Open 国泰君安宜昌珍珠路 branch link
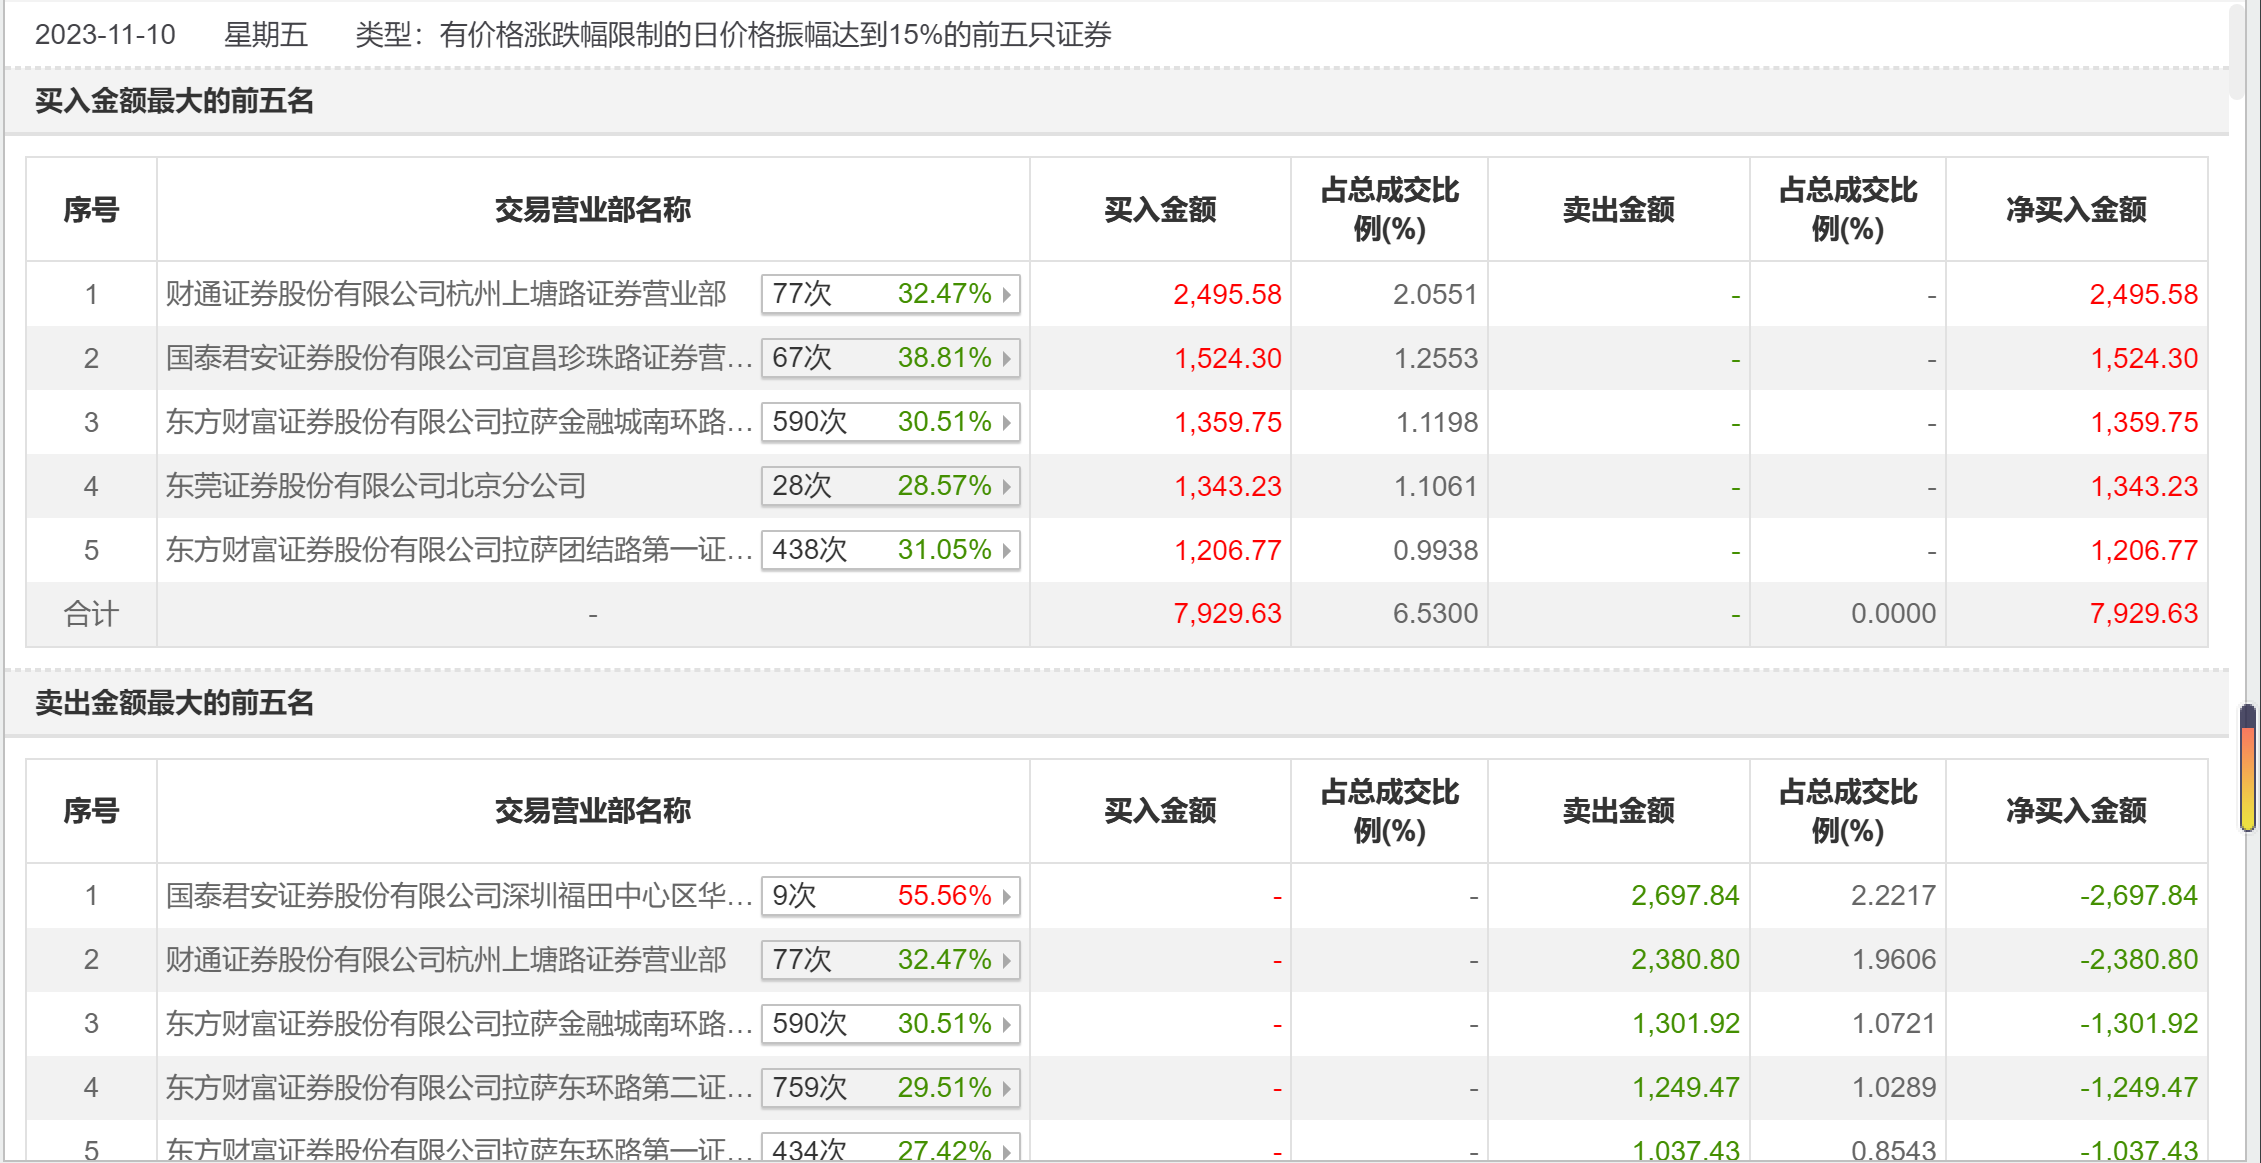 458,358
